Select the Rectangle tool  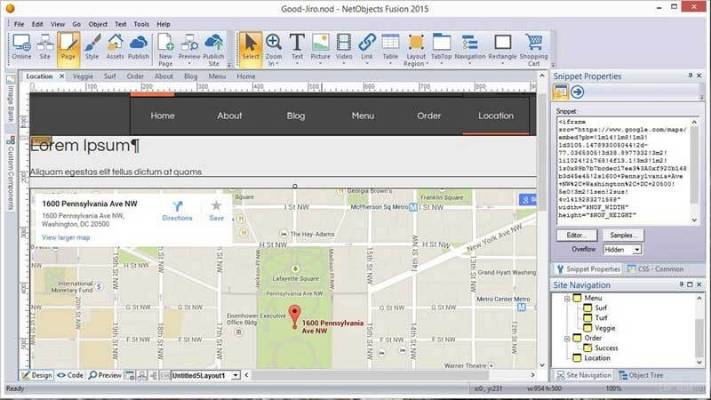tap(502, 47)
